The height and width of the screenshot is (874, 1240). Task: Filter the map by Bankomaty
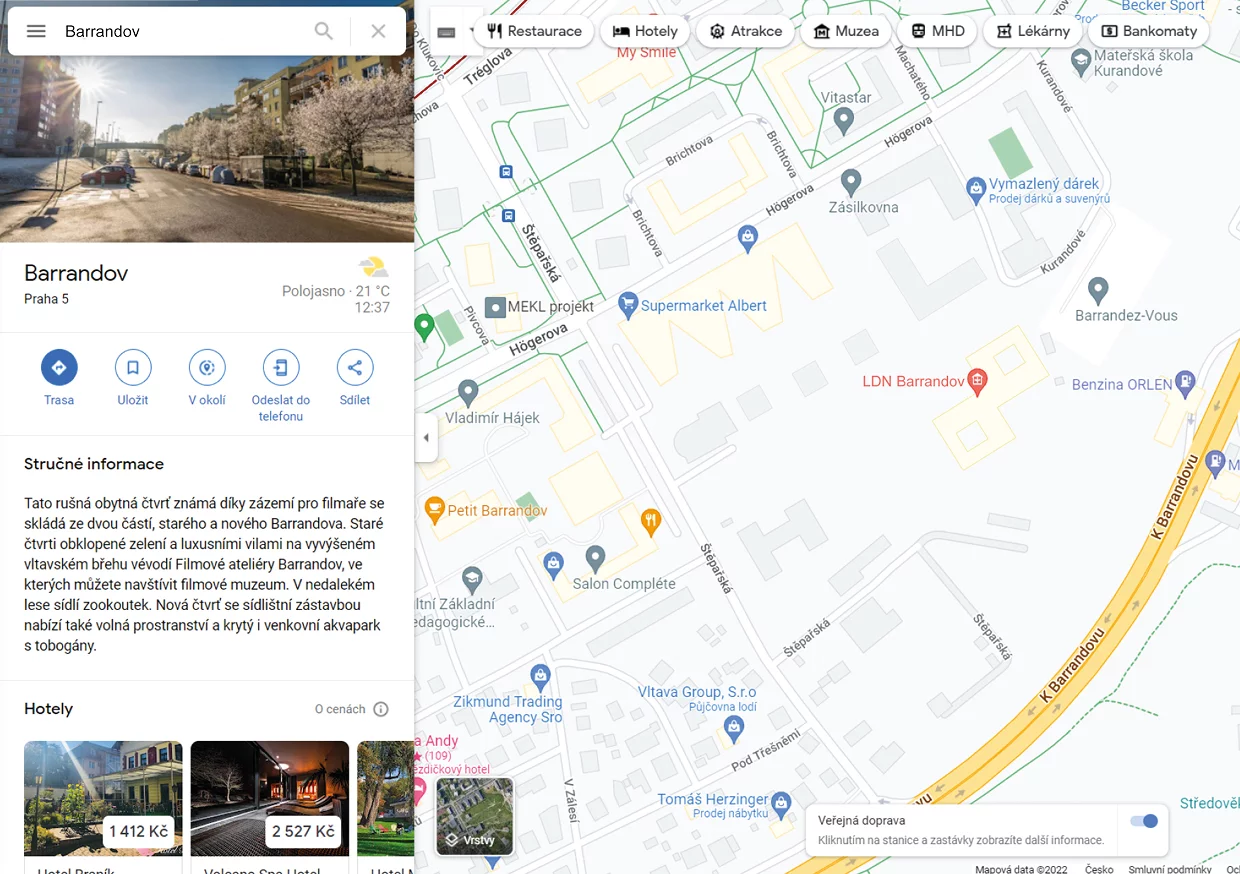click(1148, 31)
